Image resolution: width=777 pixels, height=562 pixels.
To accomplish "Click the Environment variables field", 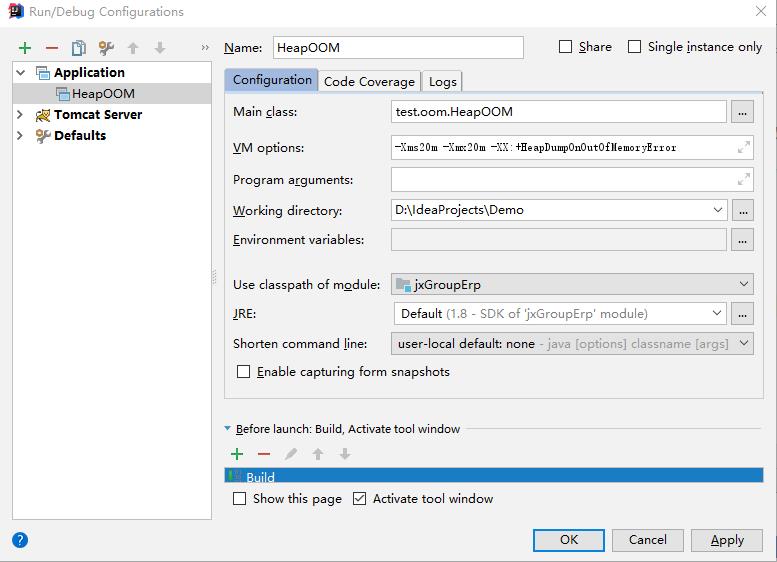I will (559, 240).
